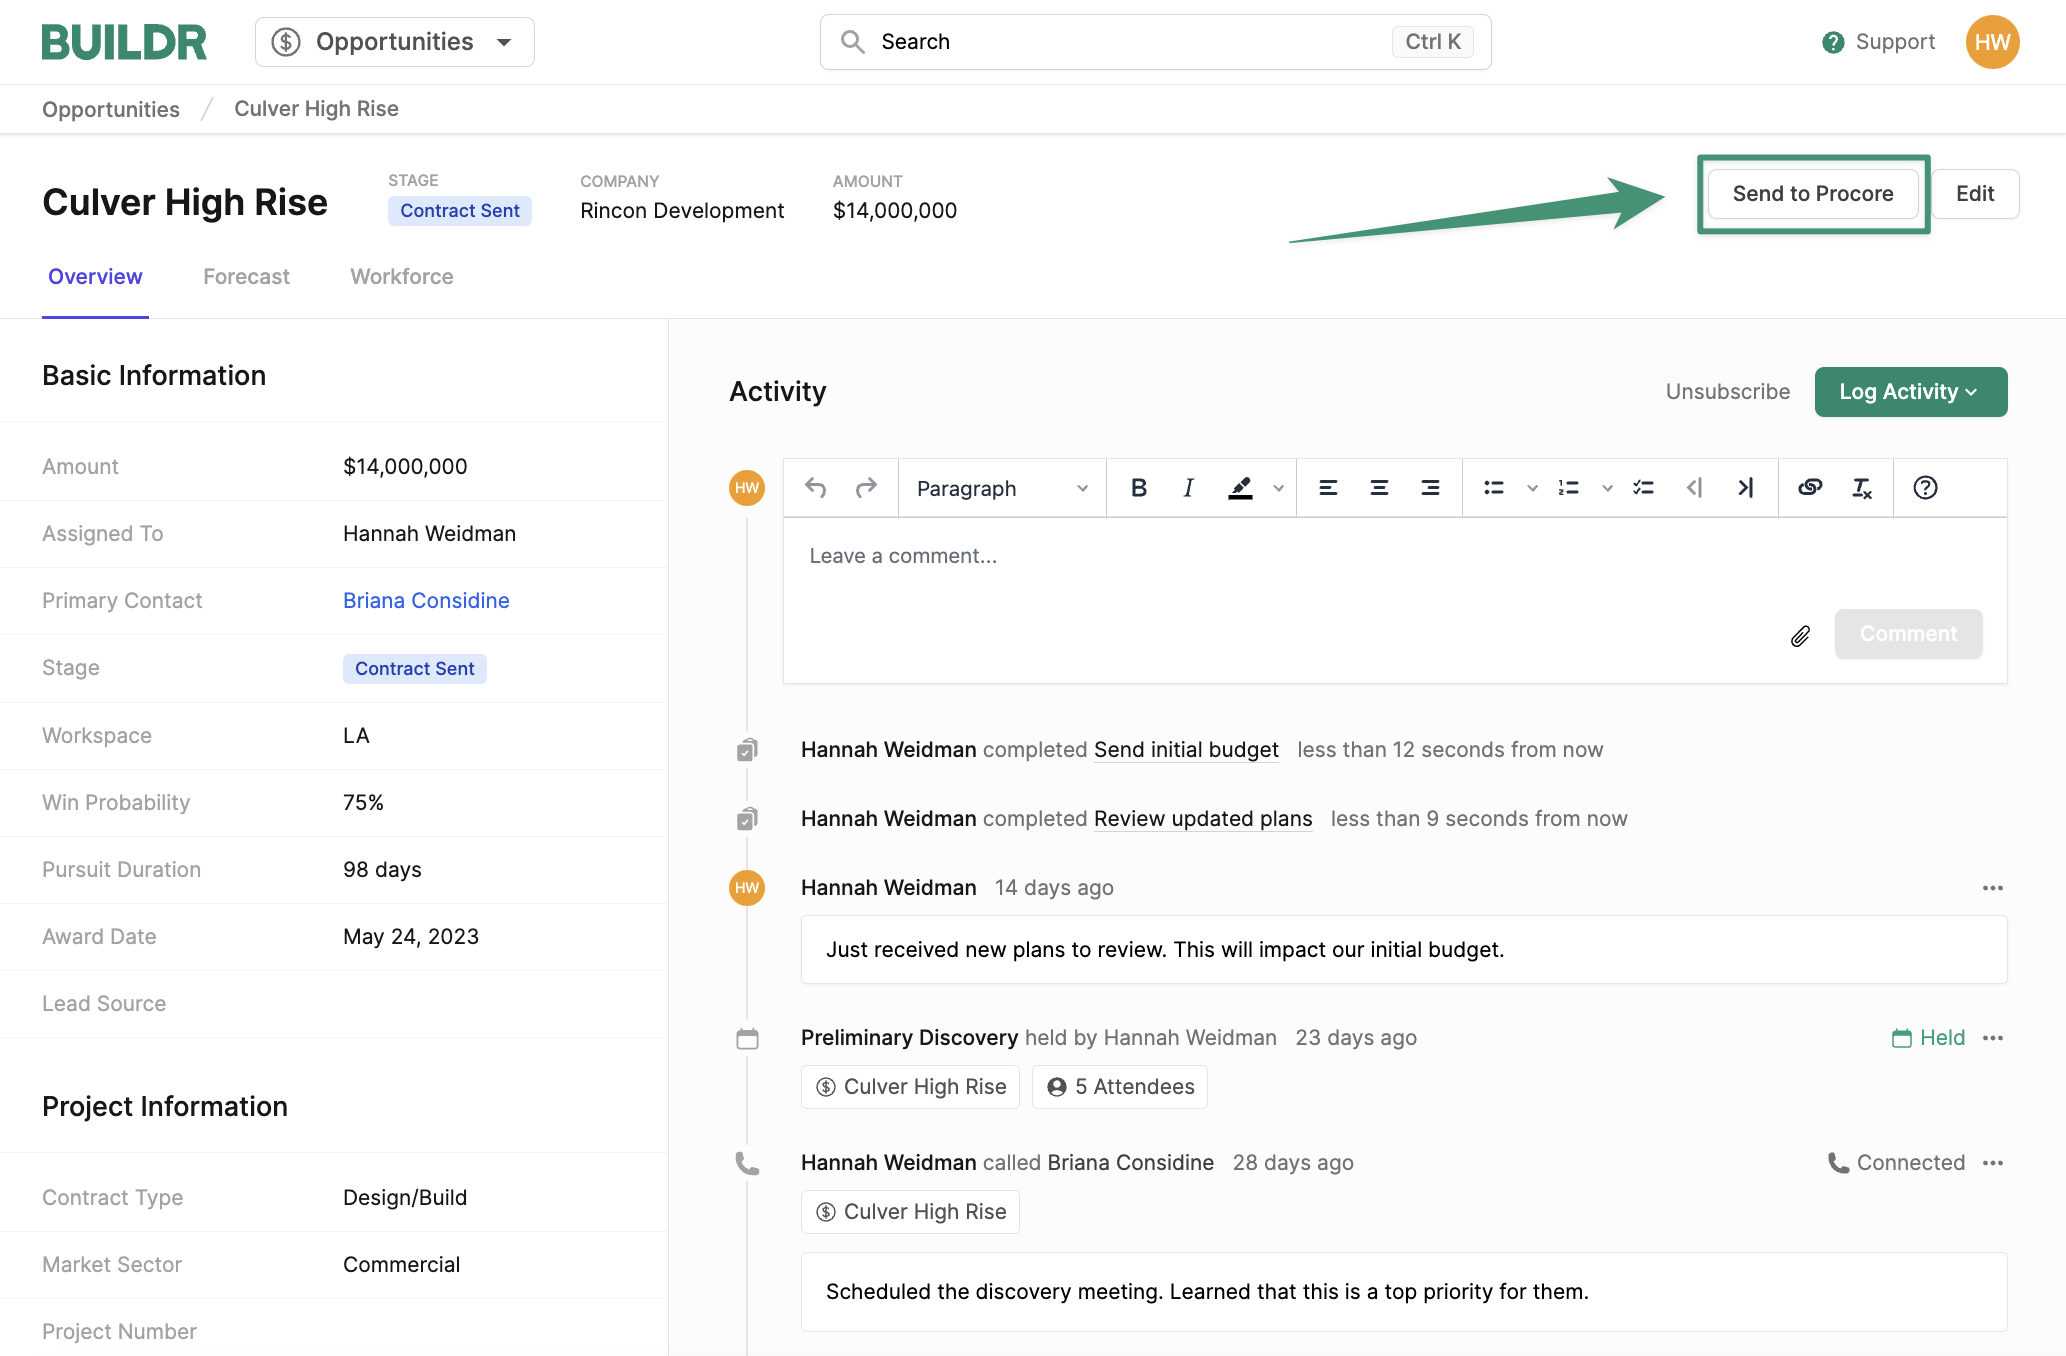Toggle bold formatting in editor

click(x=1138, y=488)
